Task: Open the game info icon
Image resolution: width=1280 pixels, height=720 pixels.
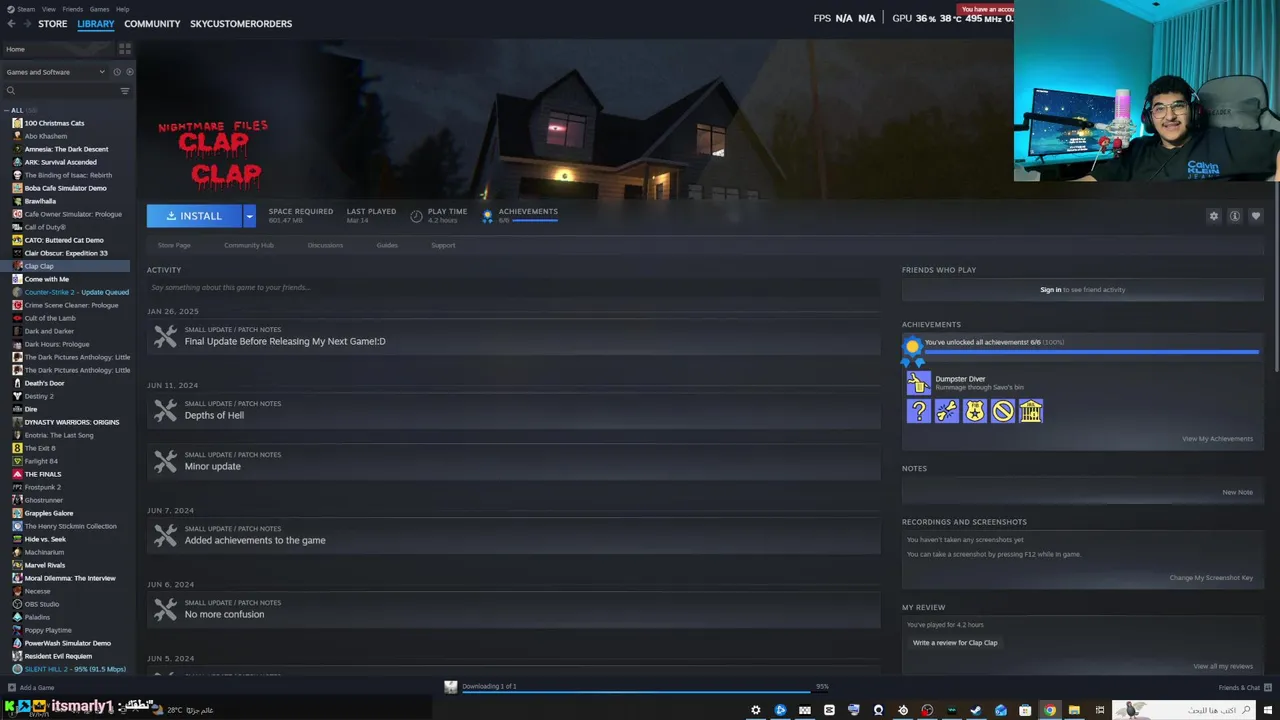Action: point(1235,216)
